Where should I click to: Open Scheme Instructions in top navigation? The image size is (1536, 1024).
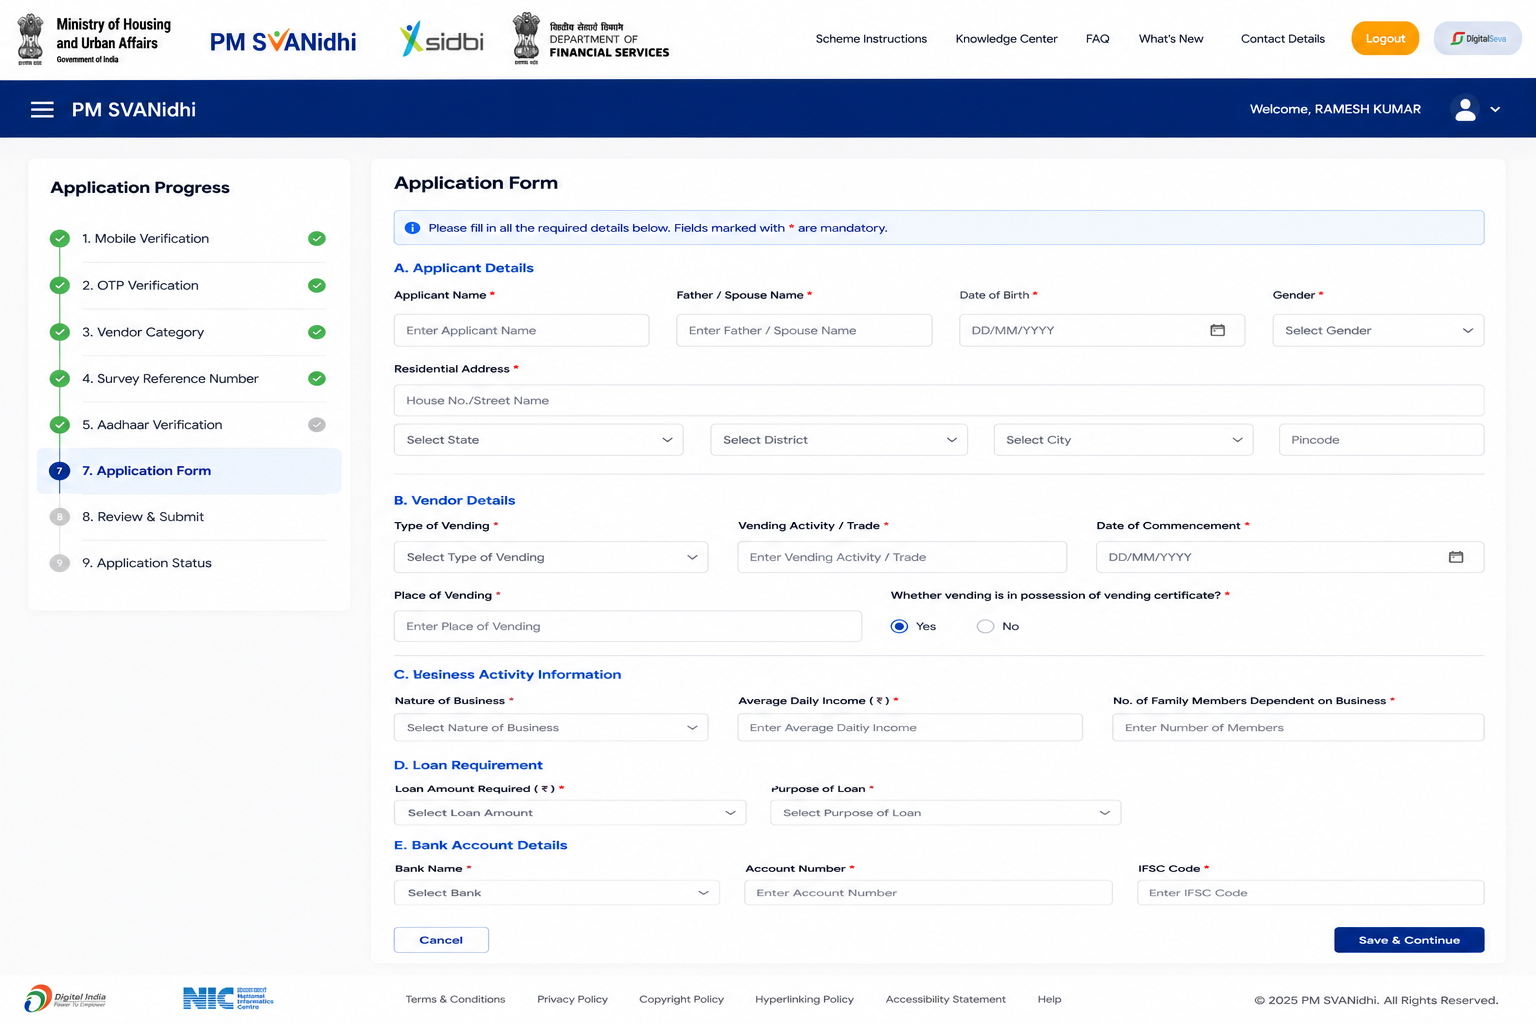pos(871,39)
